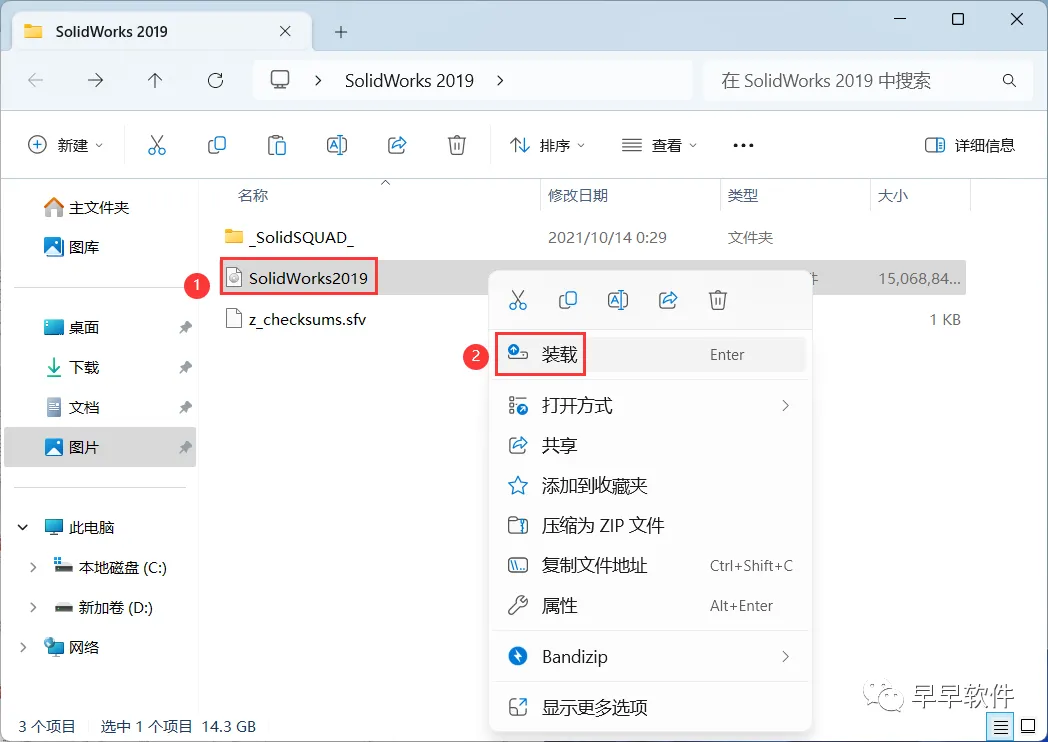Click the search magnifier icon
Screen dimensions: 1048x742
pyautogui.click(x=1009, y=81)
